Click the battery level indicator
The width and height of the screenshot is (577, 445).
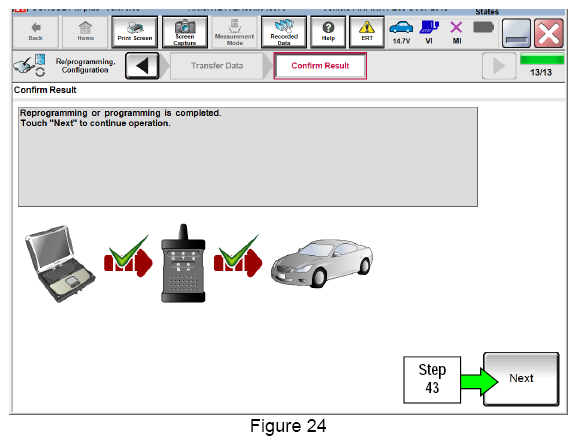coord(483,27)
